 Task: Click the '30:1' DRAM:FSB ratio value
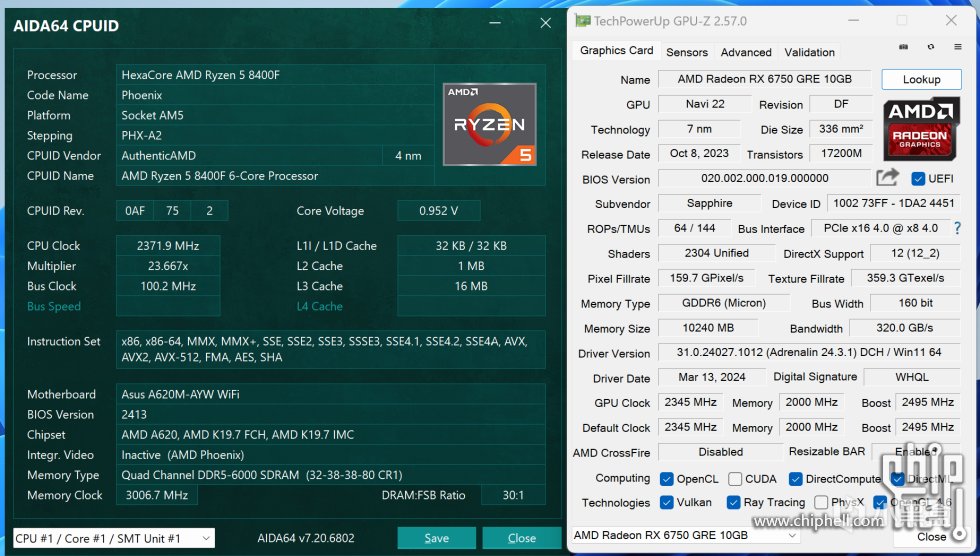point(513,495)
